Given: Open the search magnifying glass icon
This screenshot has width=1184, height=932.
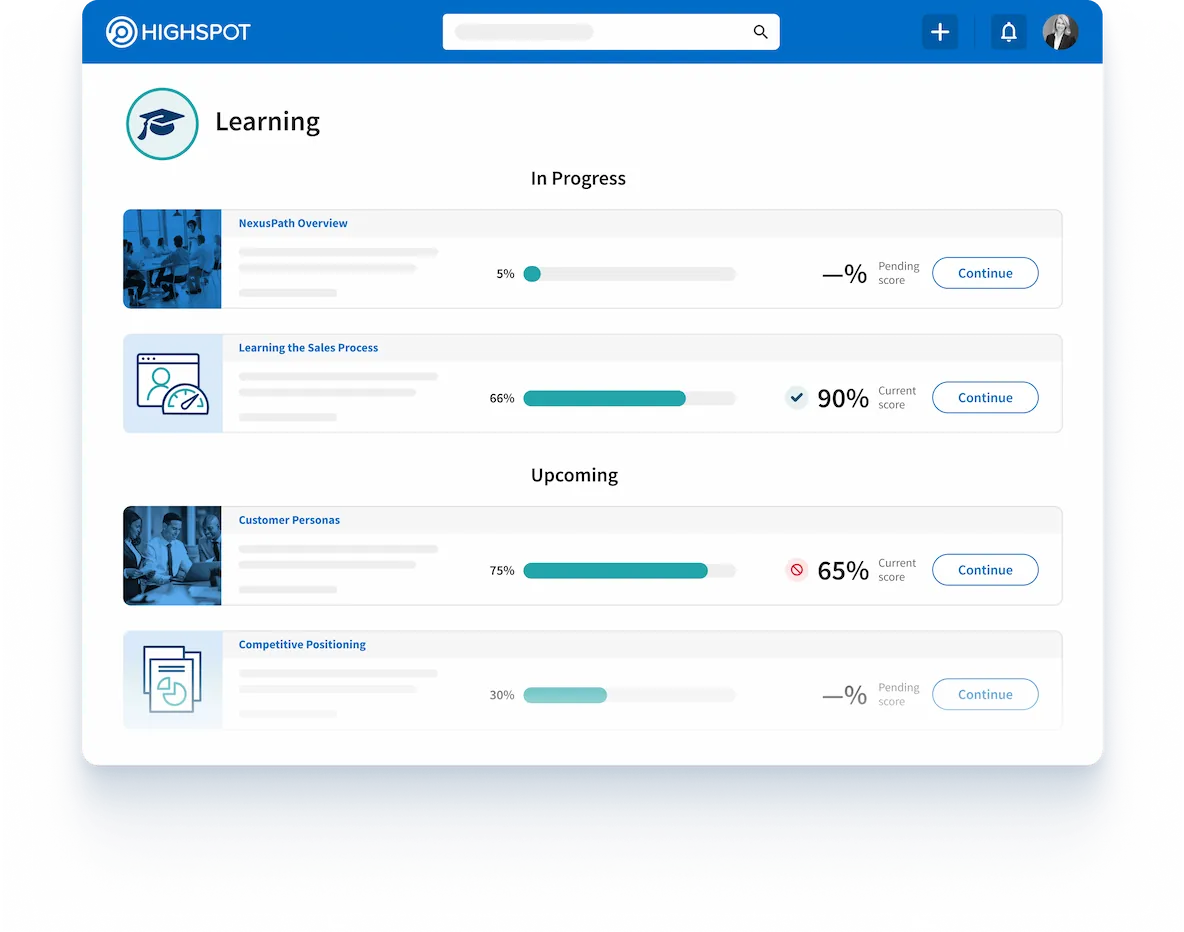Looking at the screenshot, I should 760,31.
